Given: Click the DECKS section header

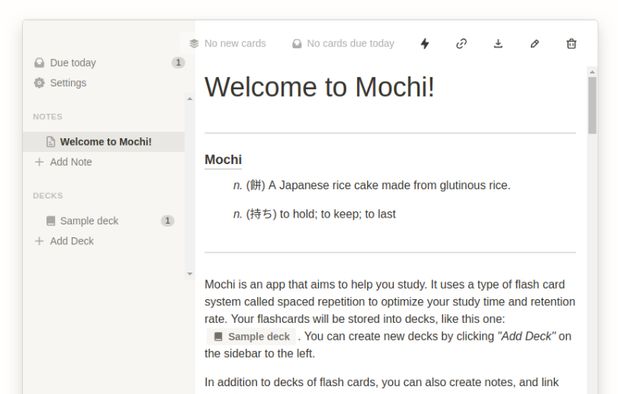Looking at the screenshot, I should (x=48, y=196).
